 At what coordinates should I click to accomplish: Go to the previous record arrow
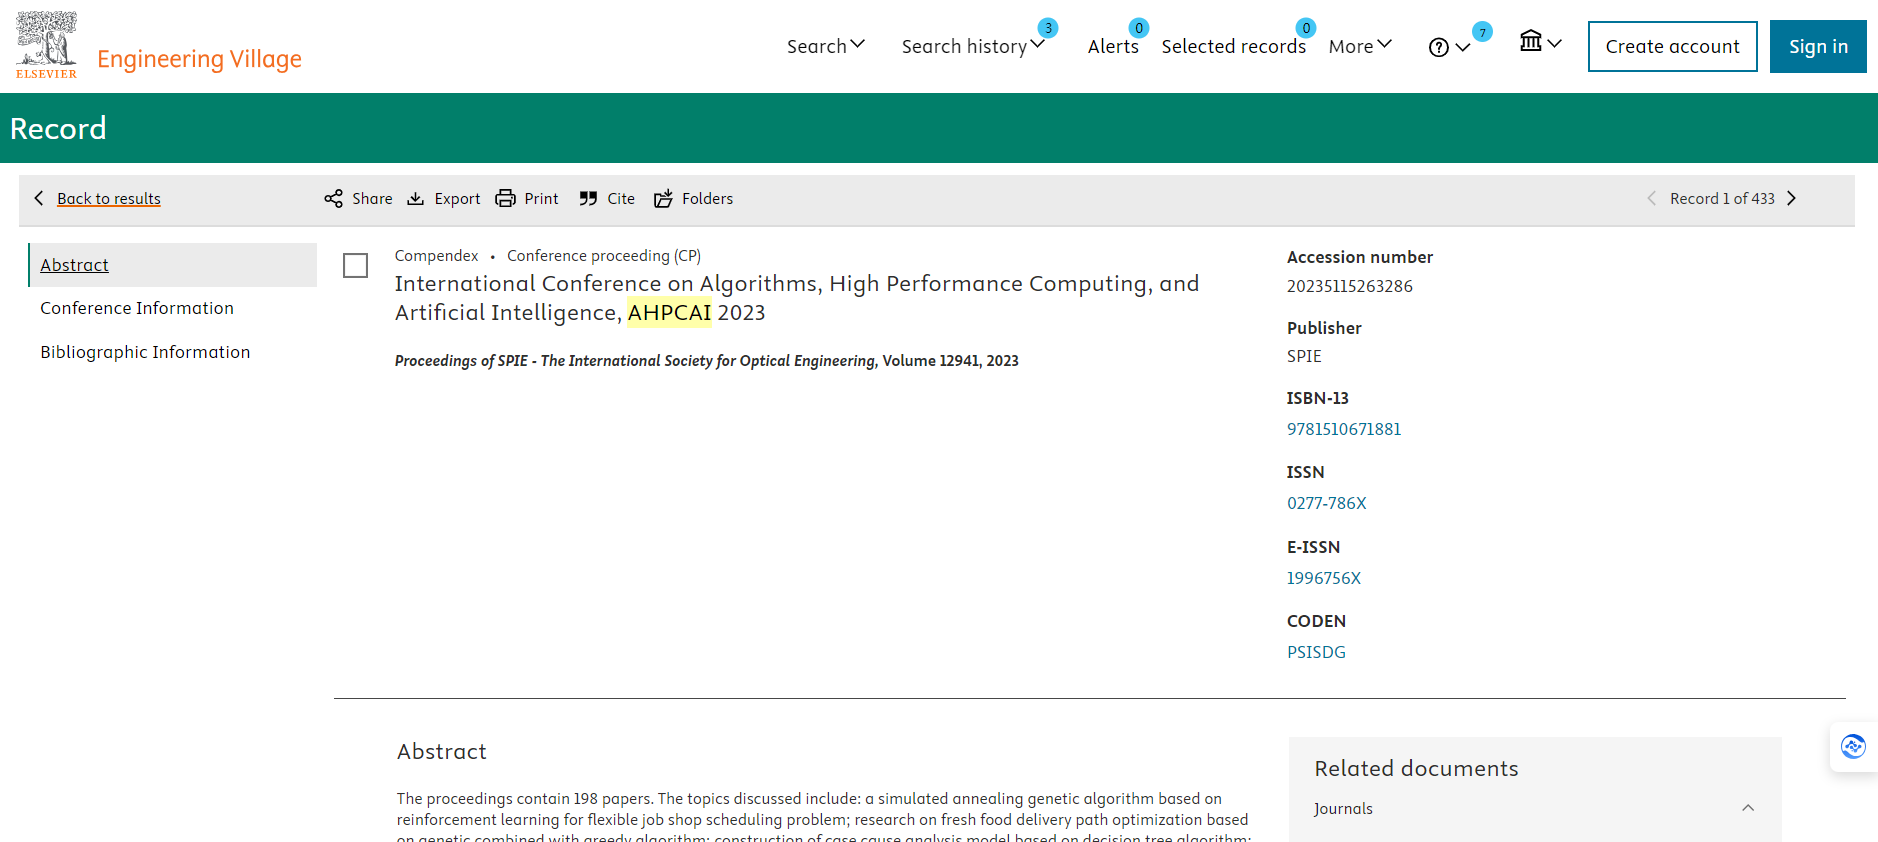pos(1651,198)
